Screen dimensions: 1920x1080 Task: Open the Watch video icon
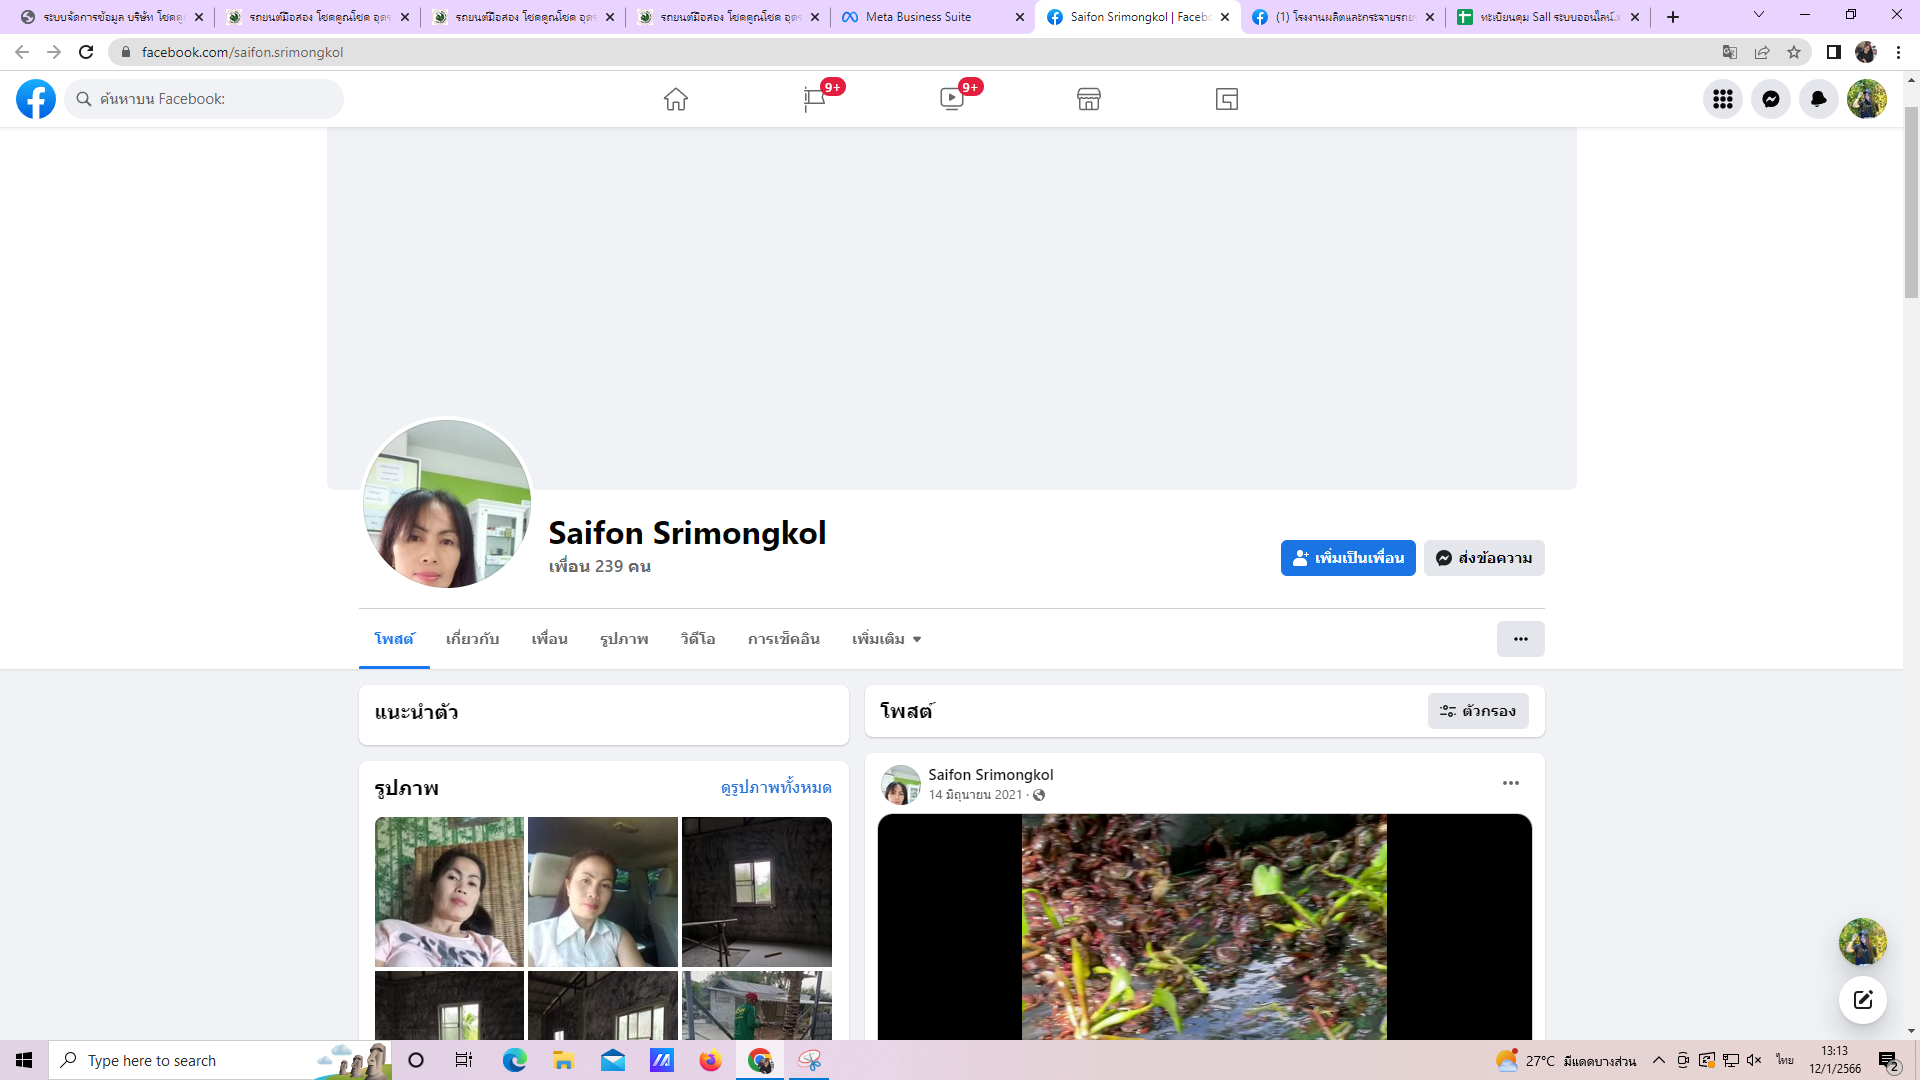(952, 99)
